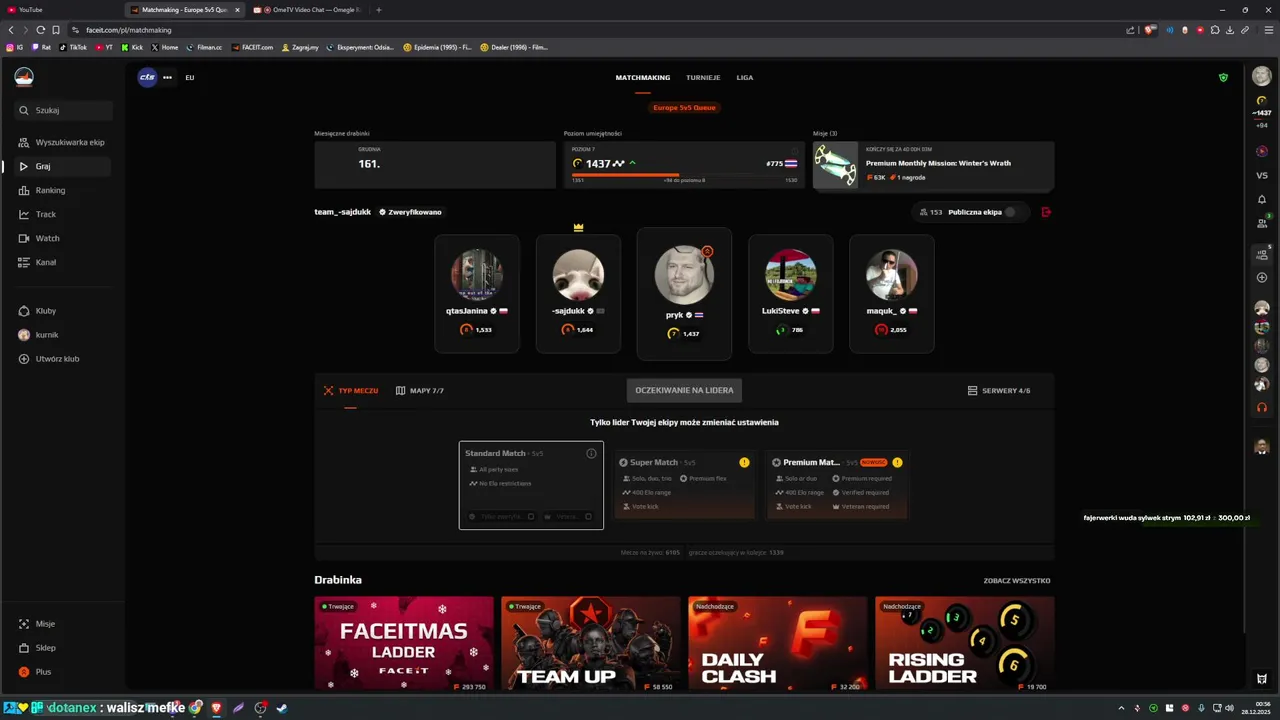This screenshot has width=1280, height=720.
Task: Open Watch in the sidebar
Action: [62, 238]
